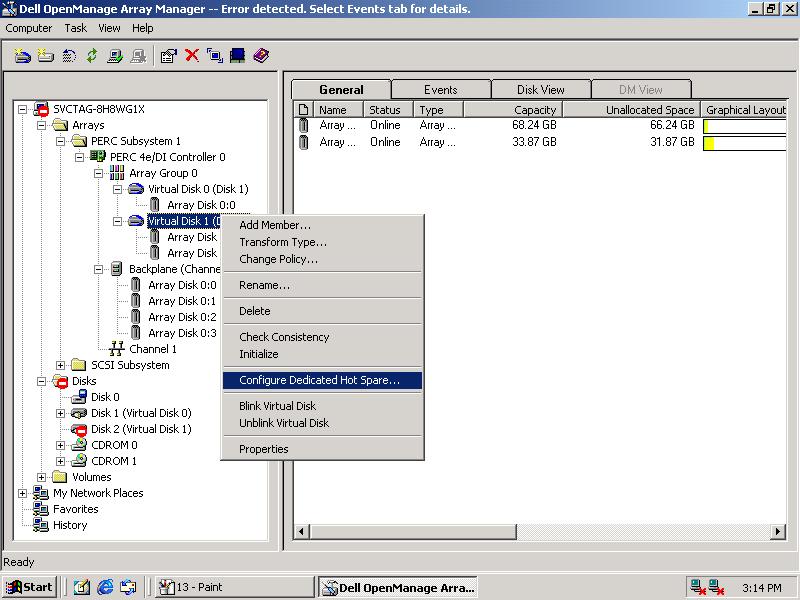Screen dimensions: 800x600
Task: Switch to the Disk View tab
Action: [541, 90]
